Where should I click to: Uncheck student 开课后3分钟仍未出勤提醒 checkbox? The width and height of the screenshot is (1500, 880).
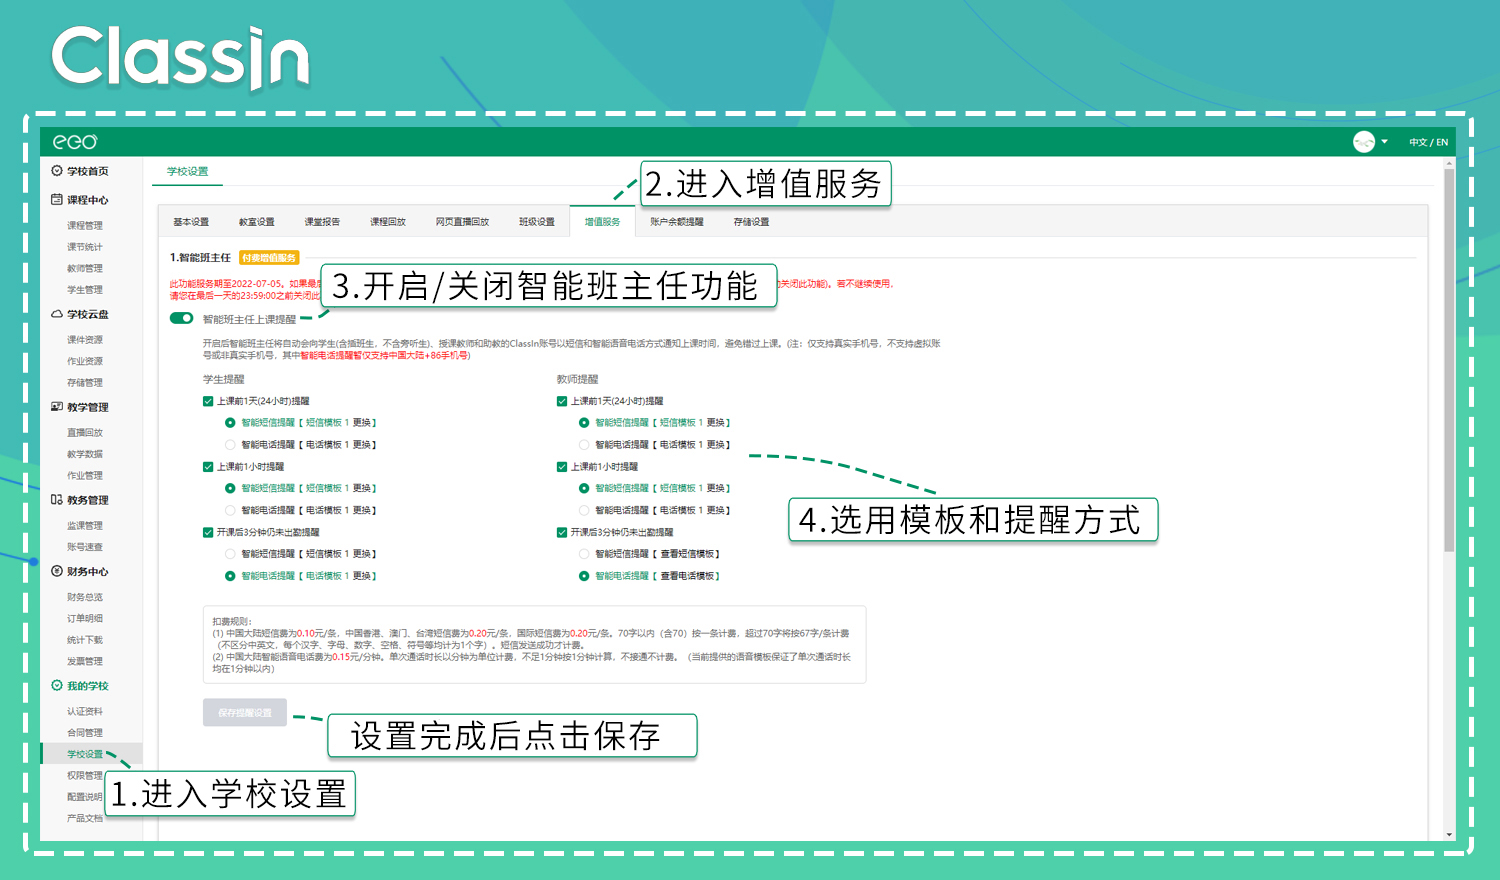[208, 533]
